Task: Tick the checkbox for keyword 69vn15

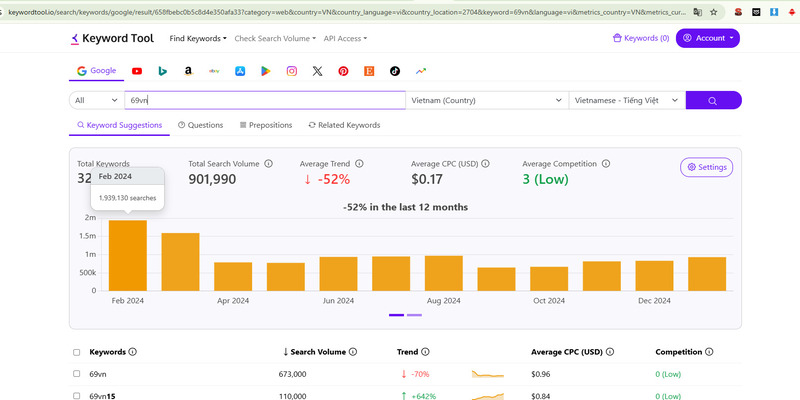Action: pyautogui.click(x=77, y=395)
